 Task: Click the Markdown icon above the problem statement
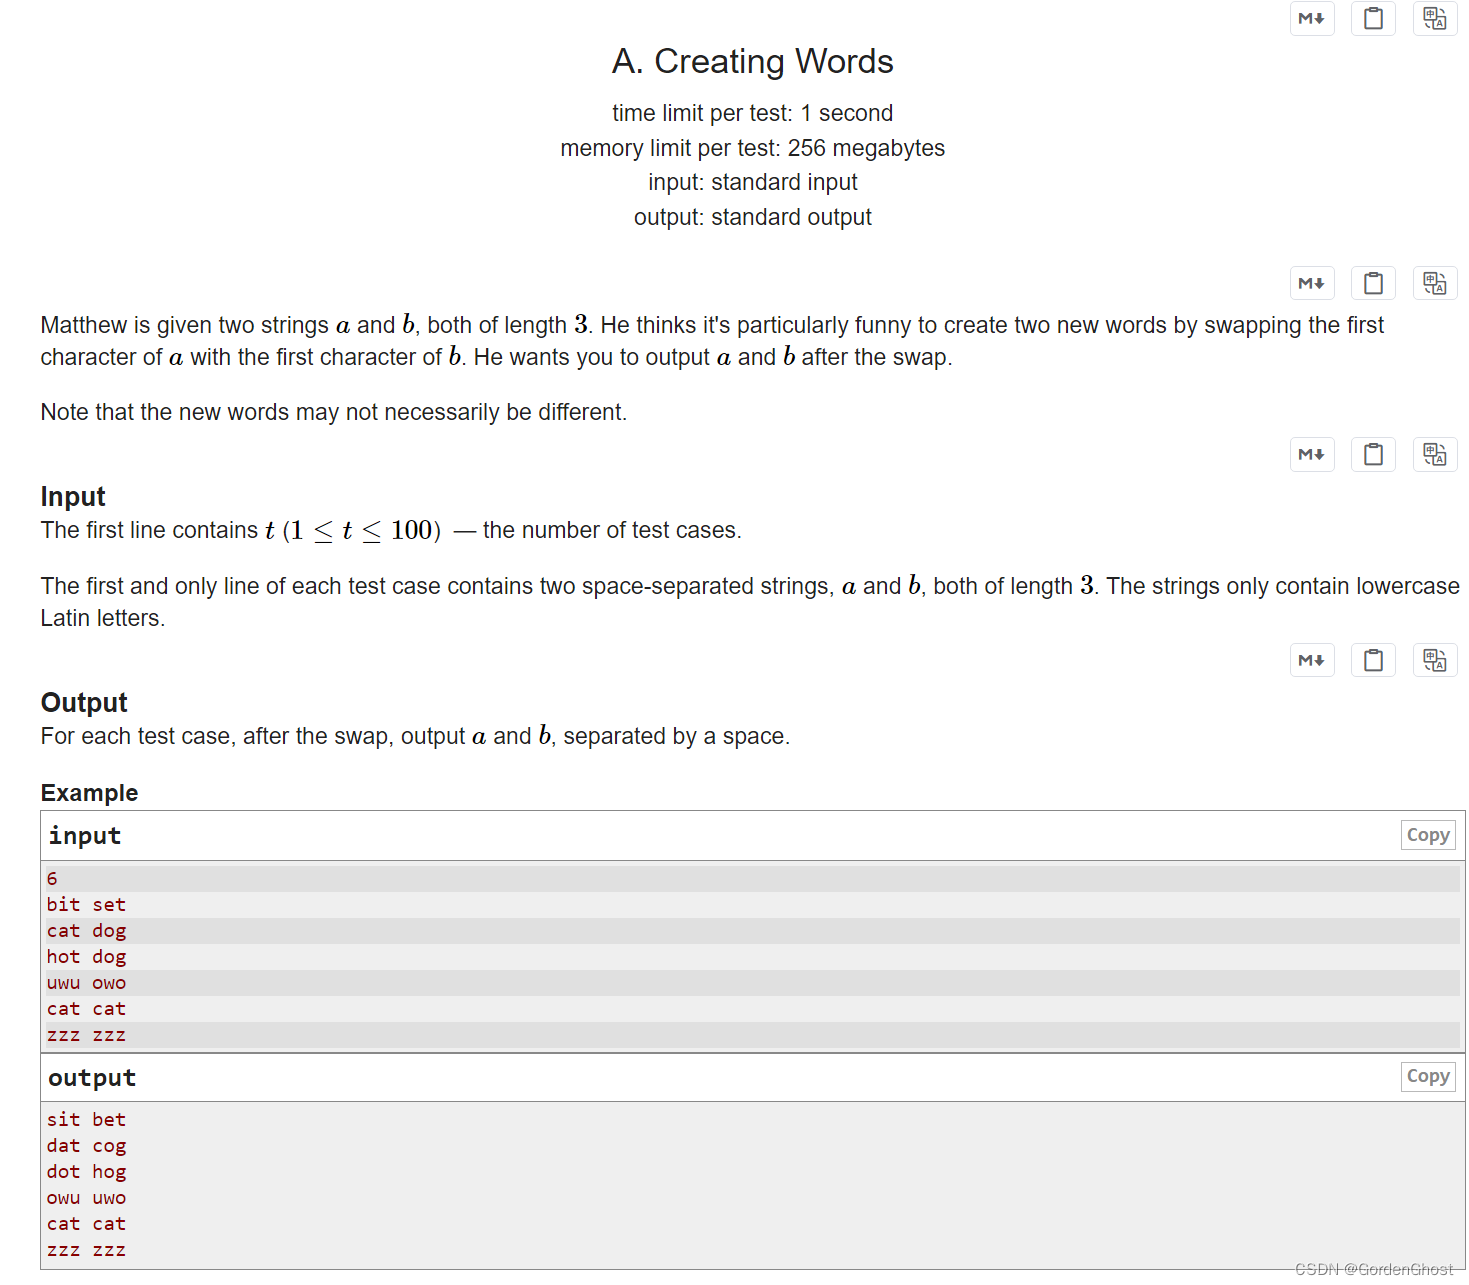1312,283
